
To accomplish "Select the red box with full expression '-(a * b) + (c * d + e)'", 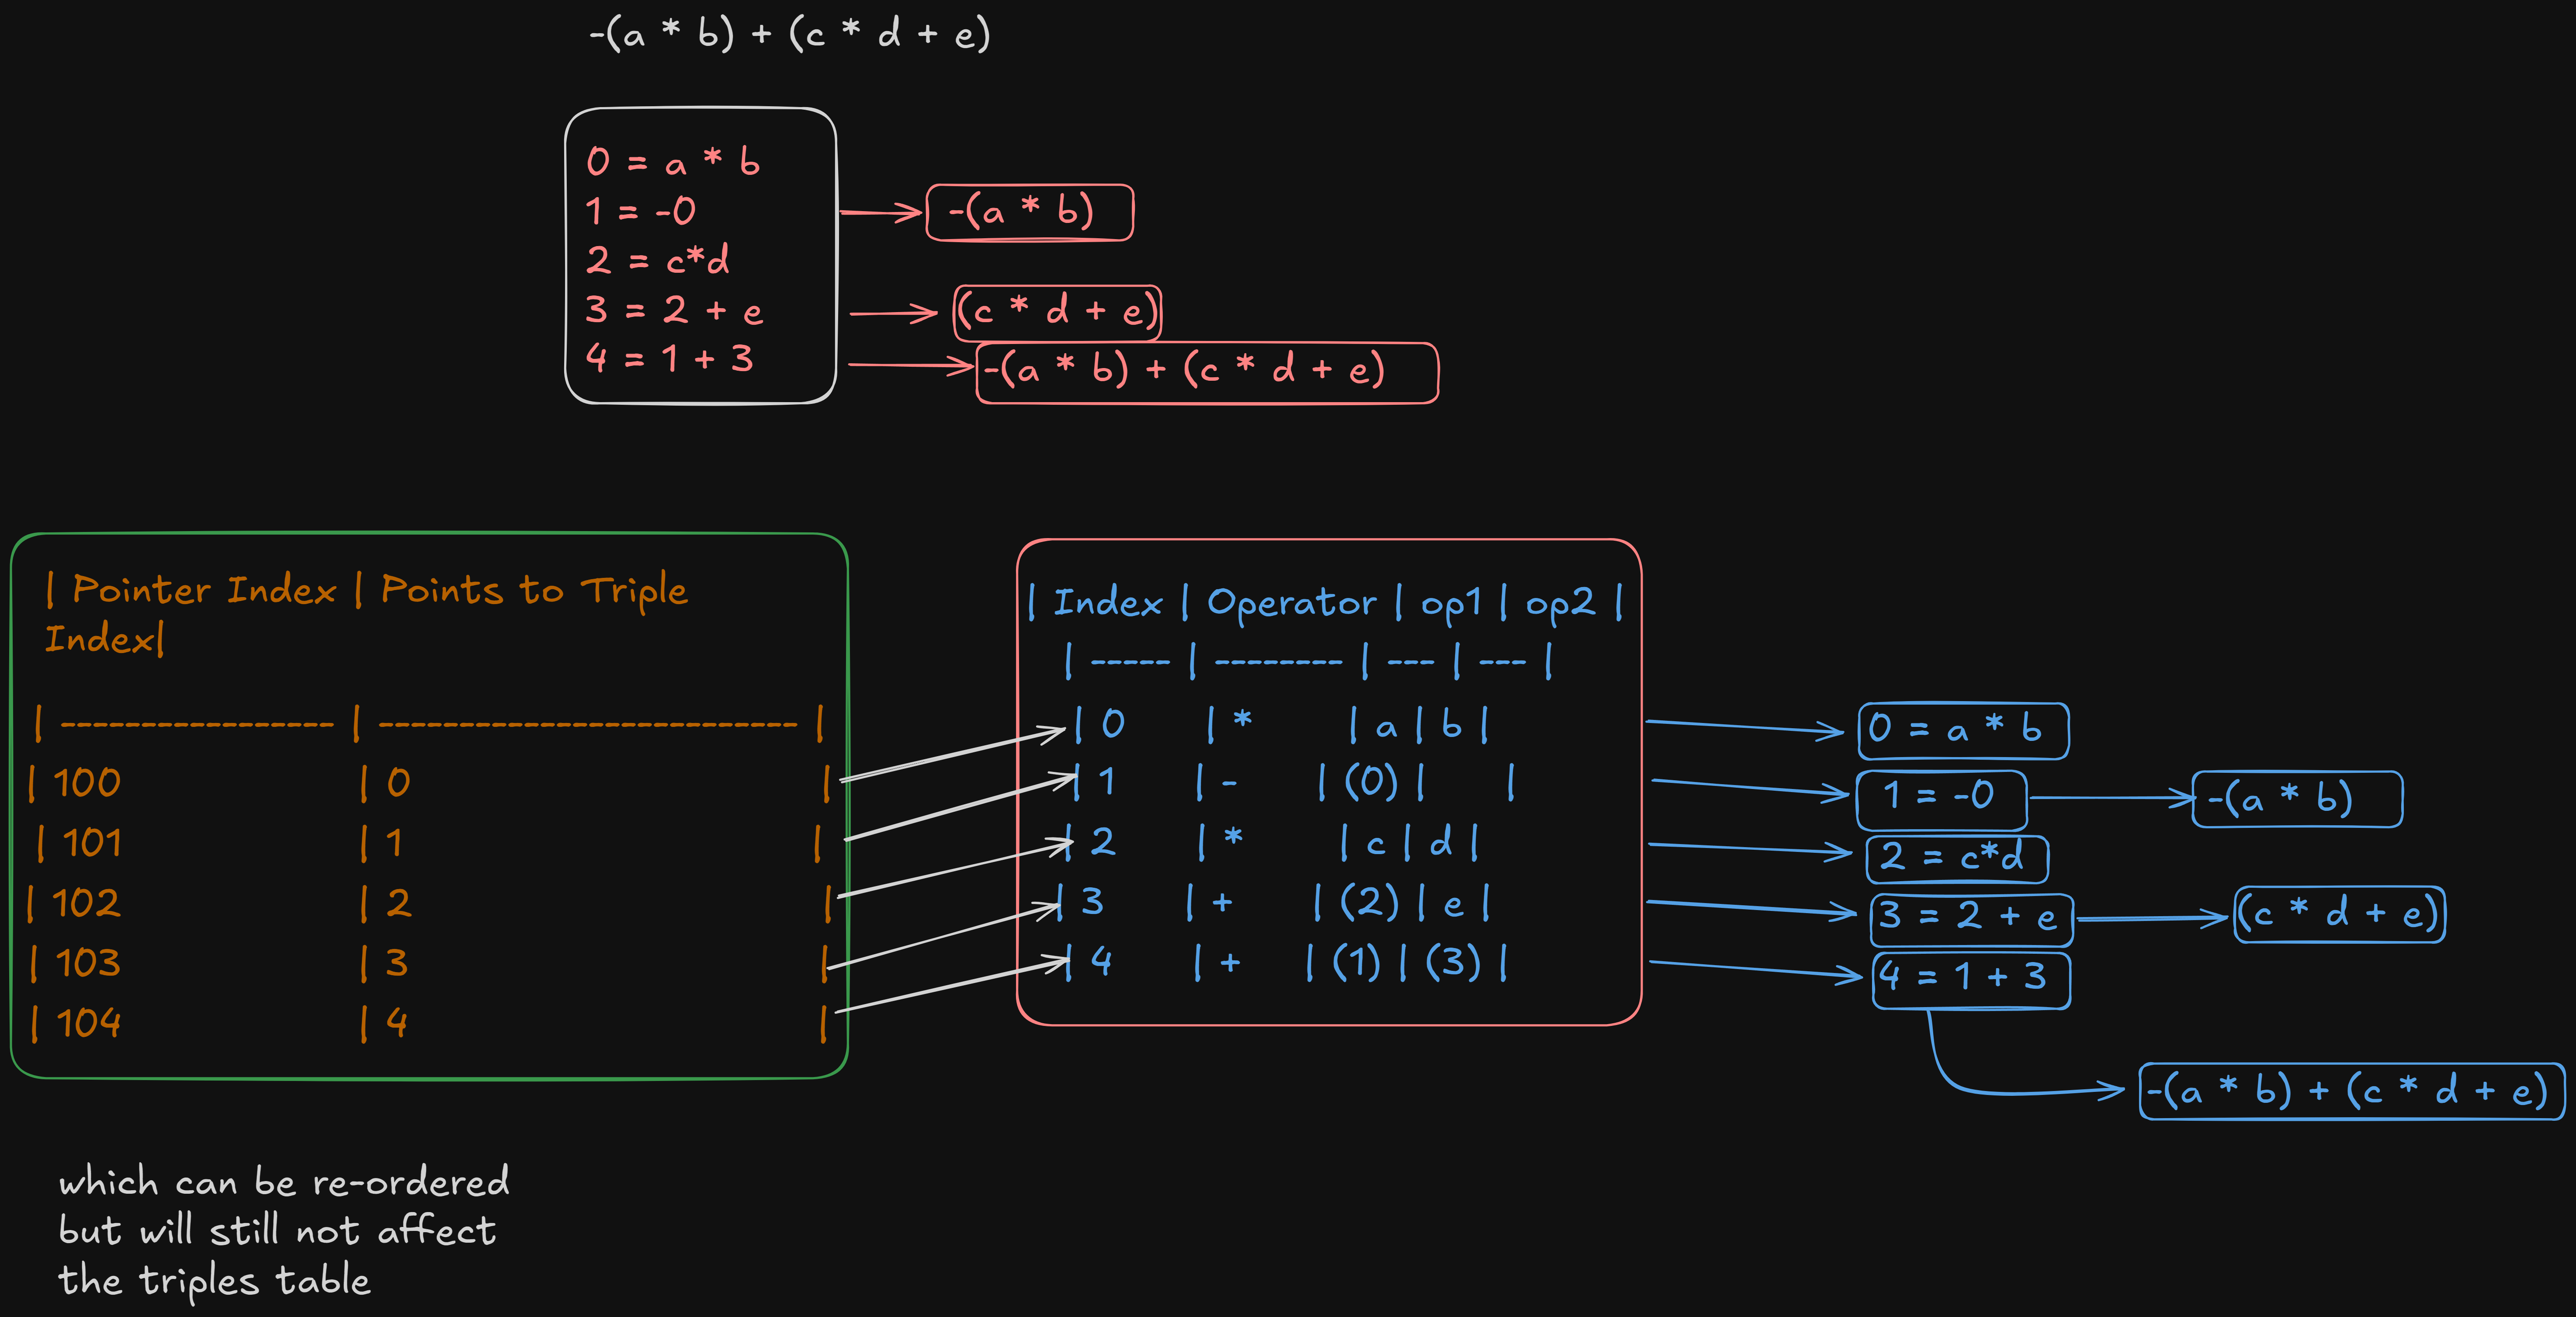I will (x=1207, y=372).
